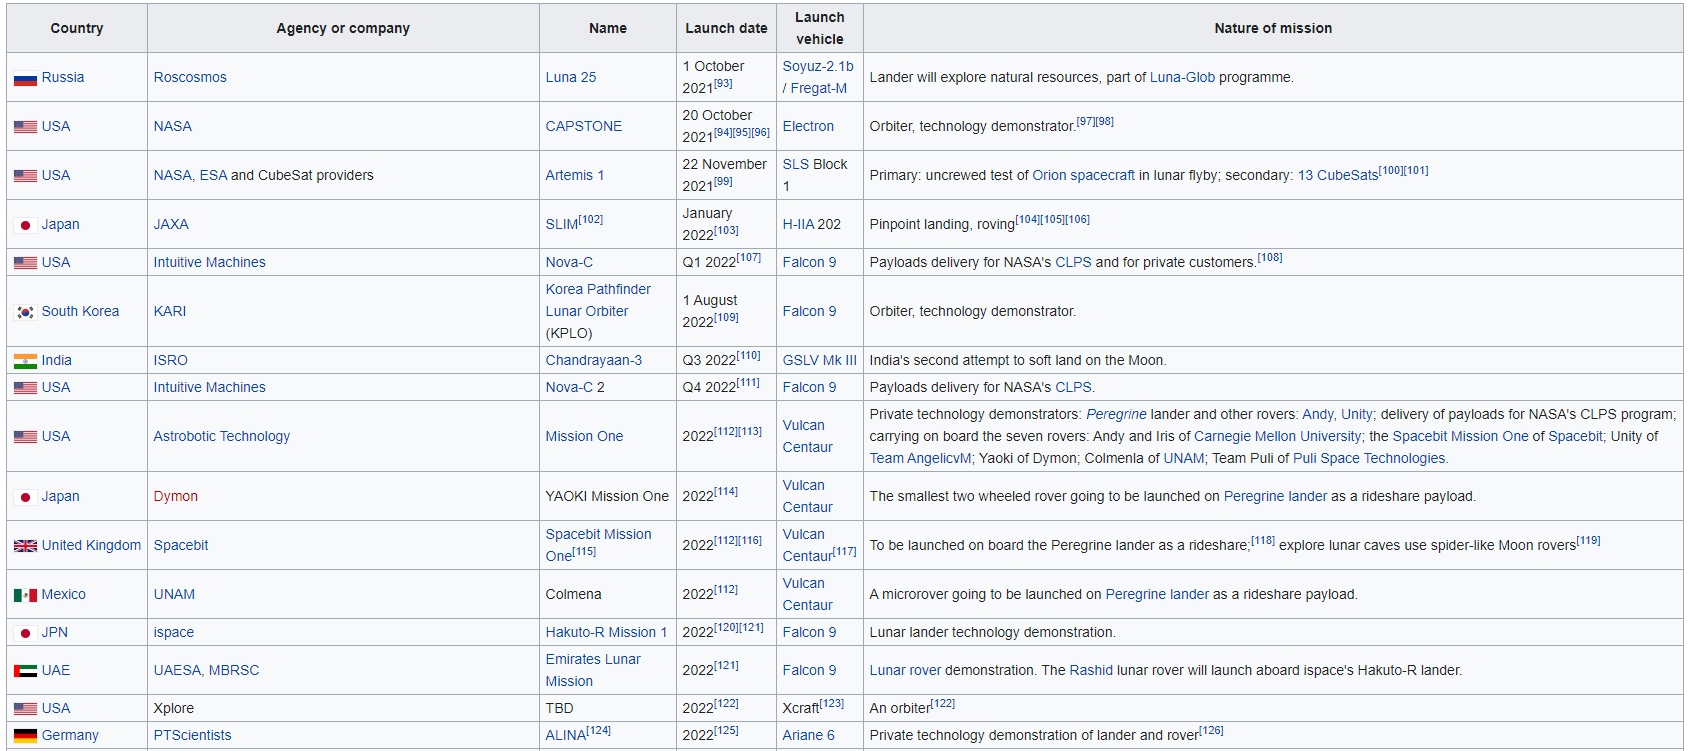
Task: Click the Launch date column header
Action: point(726,28)
